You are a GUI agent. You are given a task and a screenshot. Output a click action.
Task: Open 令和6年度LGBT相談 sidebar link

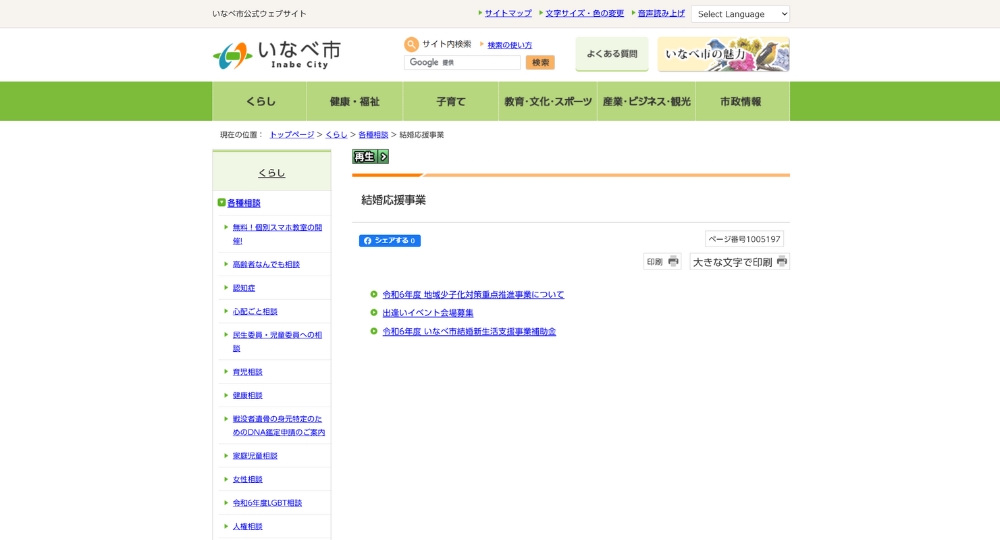point(267,502)
